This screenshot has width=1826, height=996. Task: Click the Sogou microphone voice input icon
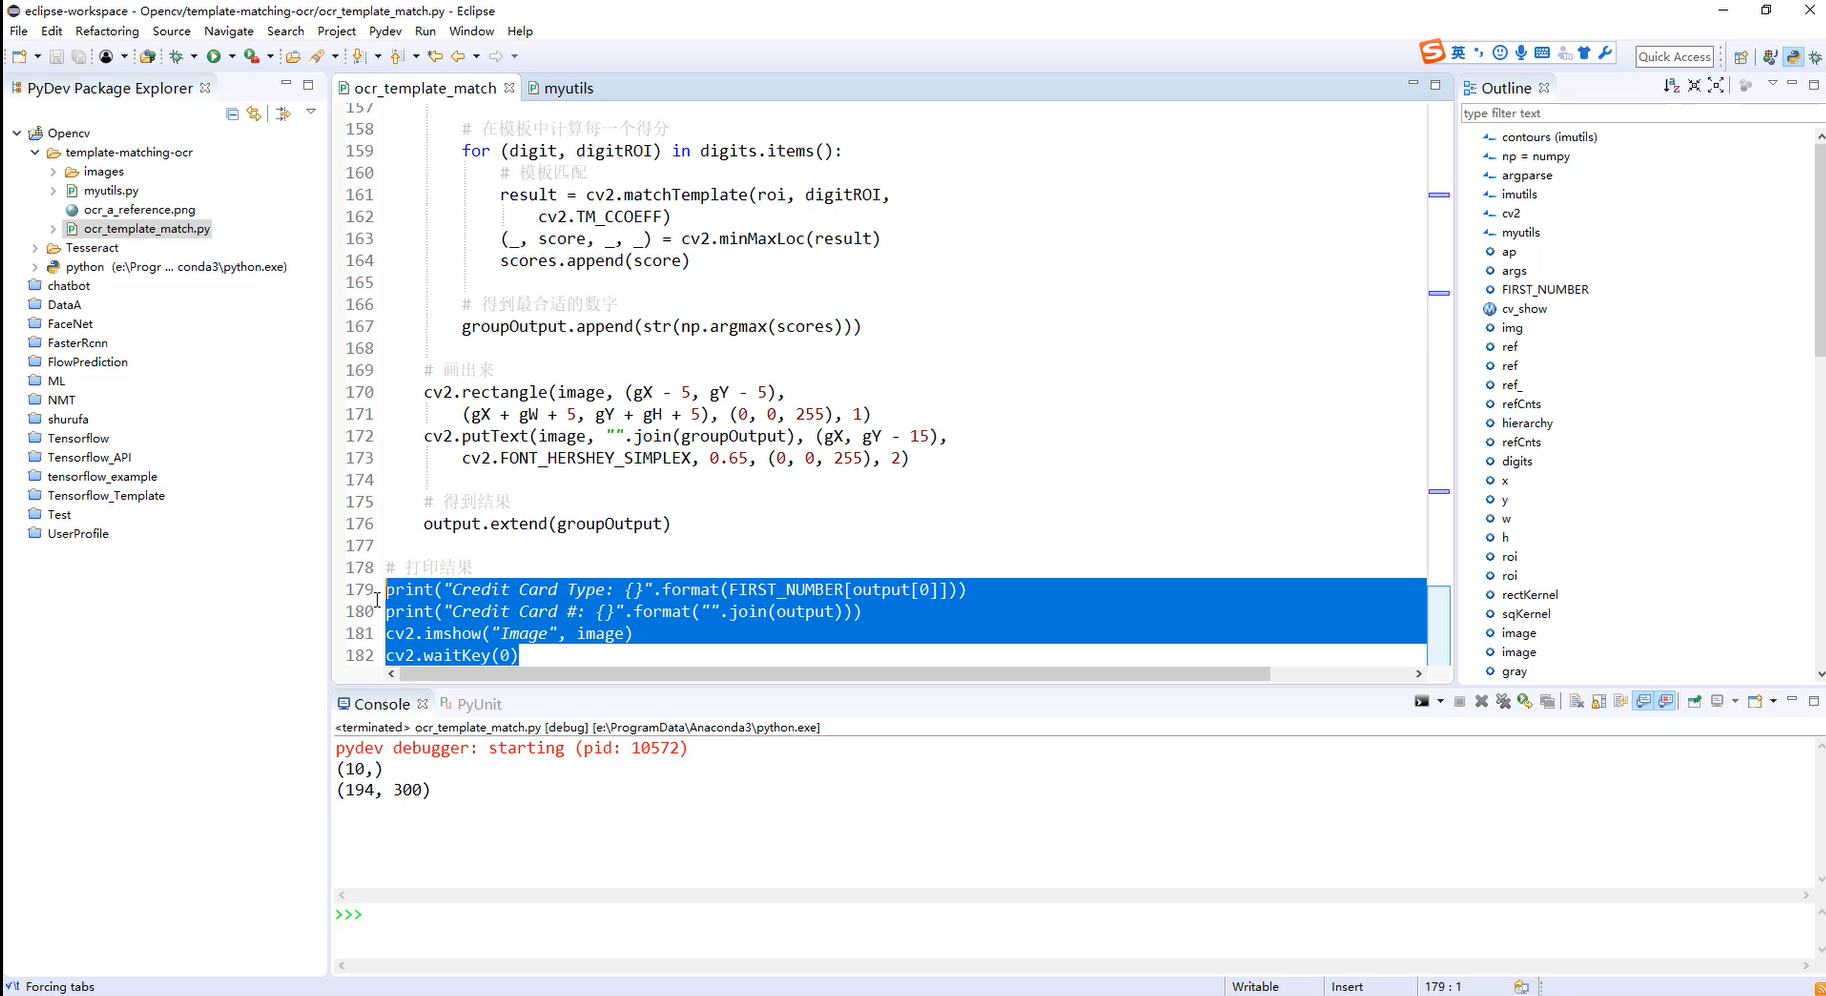point(1521,53)
